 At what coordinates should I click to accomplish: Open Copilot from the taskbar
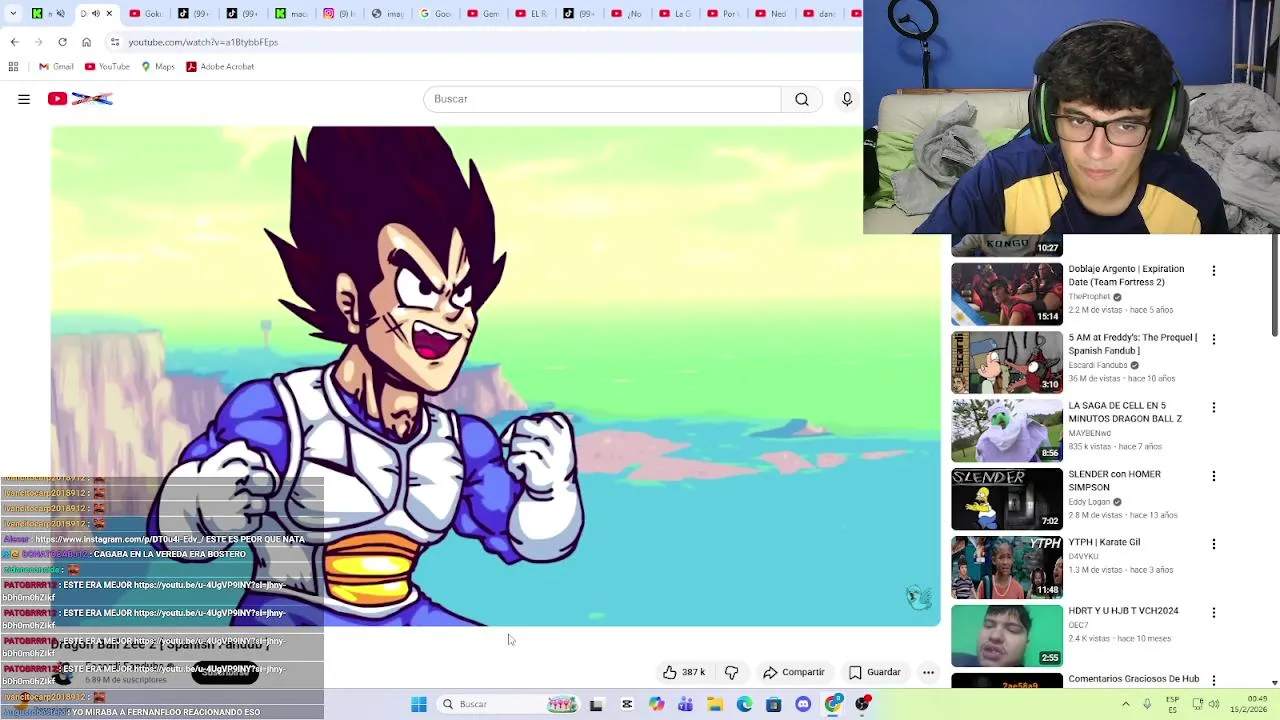656,705
